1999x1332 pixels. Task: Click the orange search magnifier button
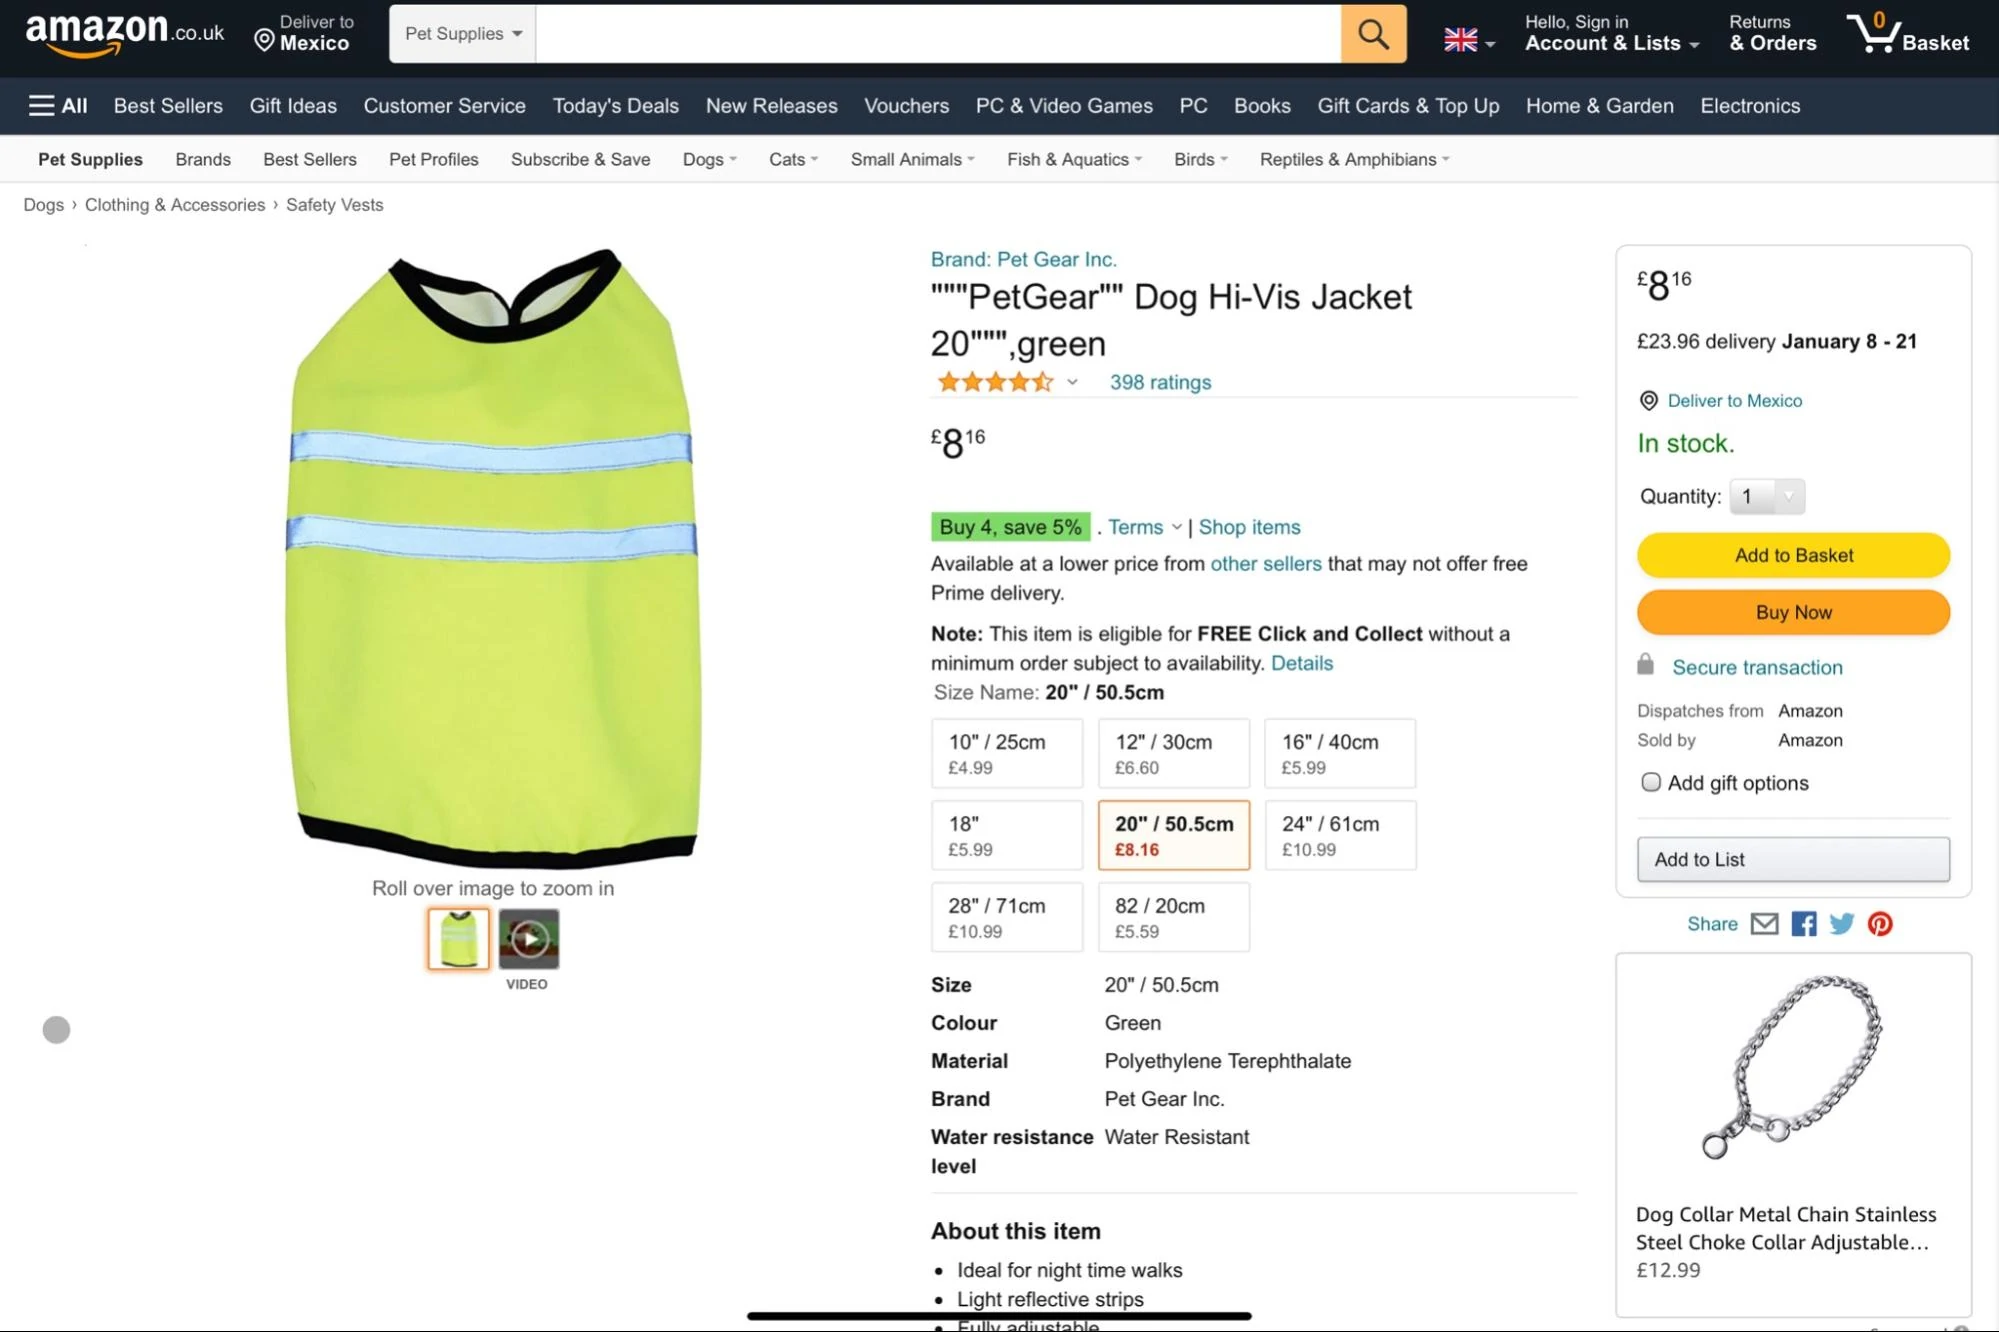pyautogui.click(x=1373, y=34)
